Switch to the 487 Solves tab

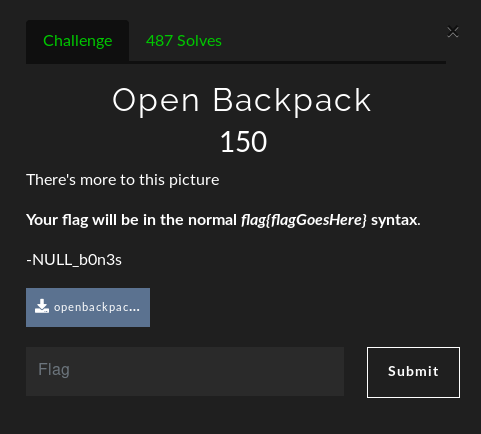coord(184,41)
